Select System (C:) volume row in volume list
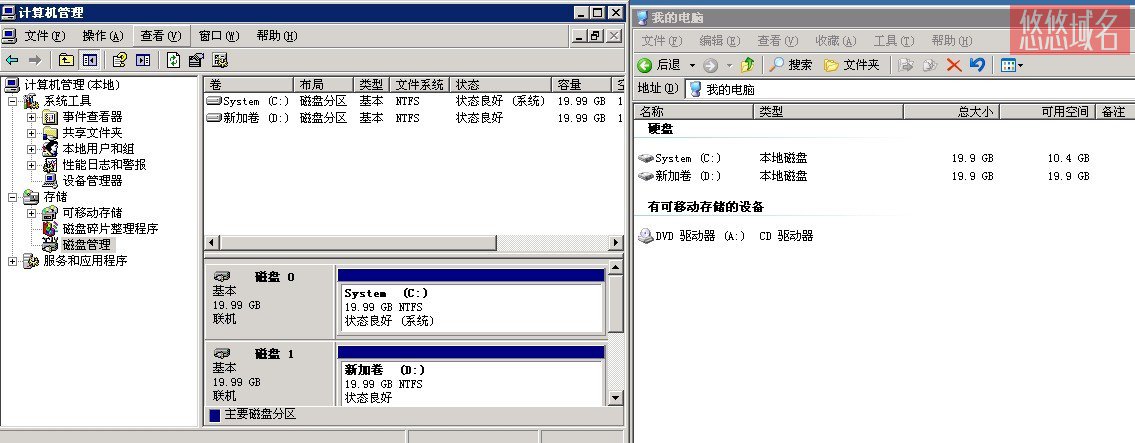Viewport: 1135px width, 443px height. (x=413, y=101)
